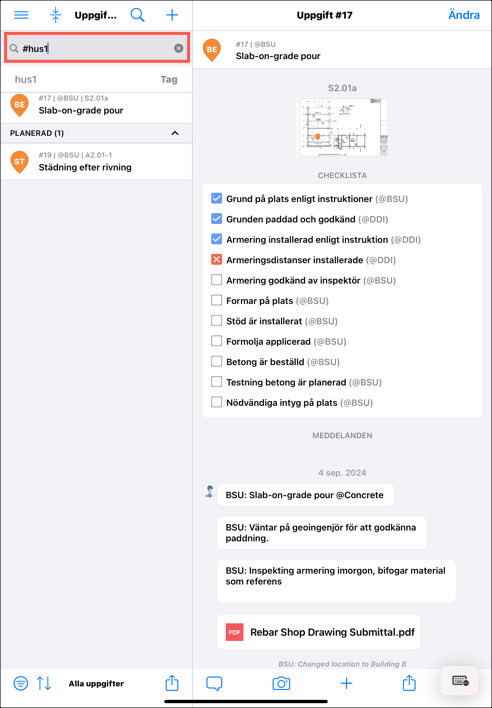This screenshot has height=708, width=492.
Task: Select the hus1 Tag suggestion
Action: [x=96, y=79]
